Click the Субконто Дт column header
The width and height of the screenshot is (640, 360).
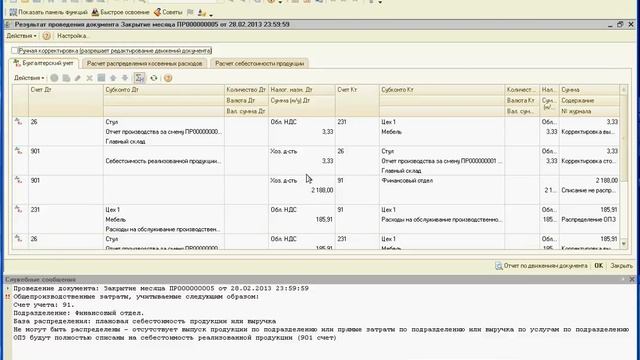(164, 90)
